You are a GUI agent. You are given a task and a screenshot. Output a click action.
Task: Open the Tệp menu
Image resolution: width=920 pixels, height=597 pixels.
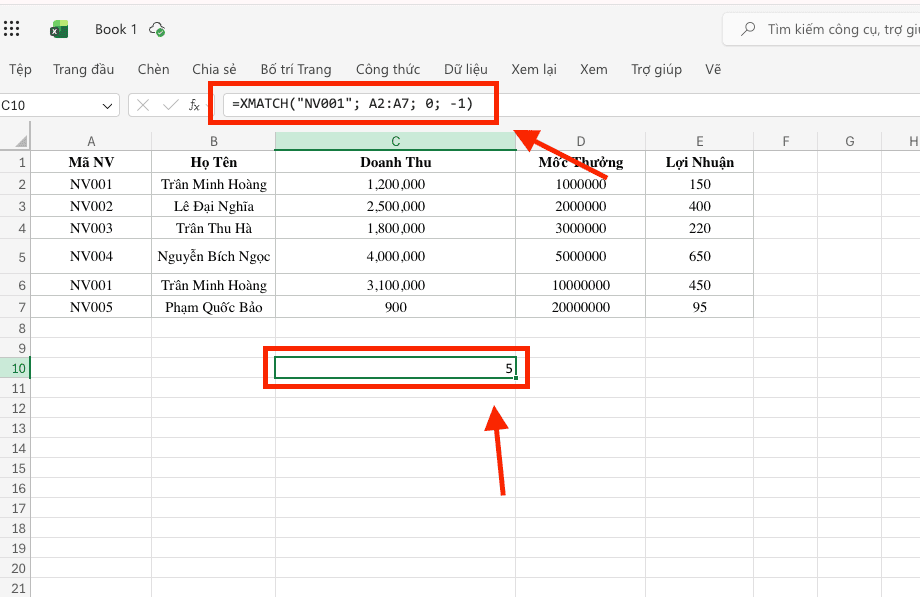(x=20, y=69)
